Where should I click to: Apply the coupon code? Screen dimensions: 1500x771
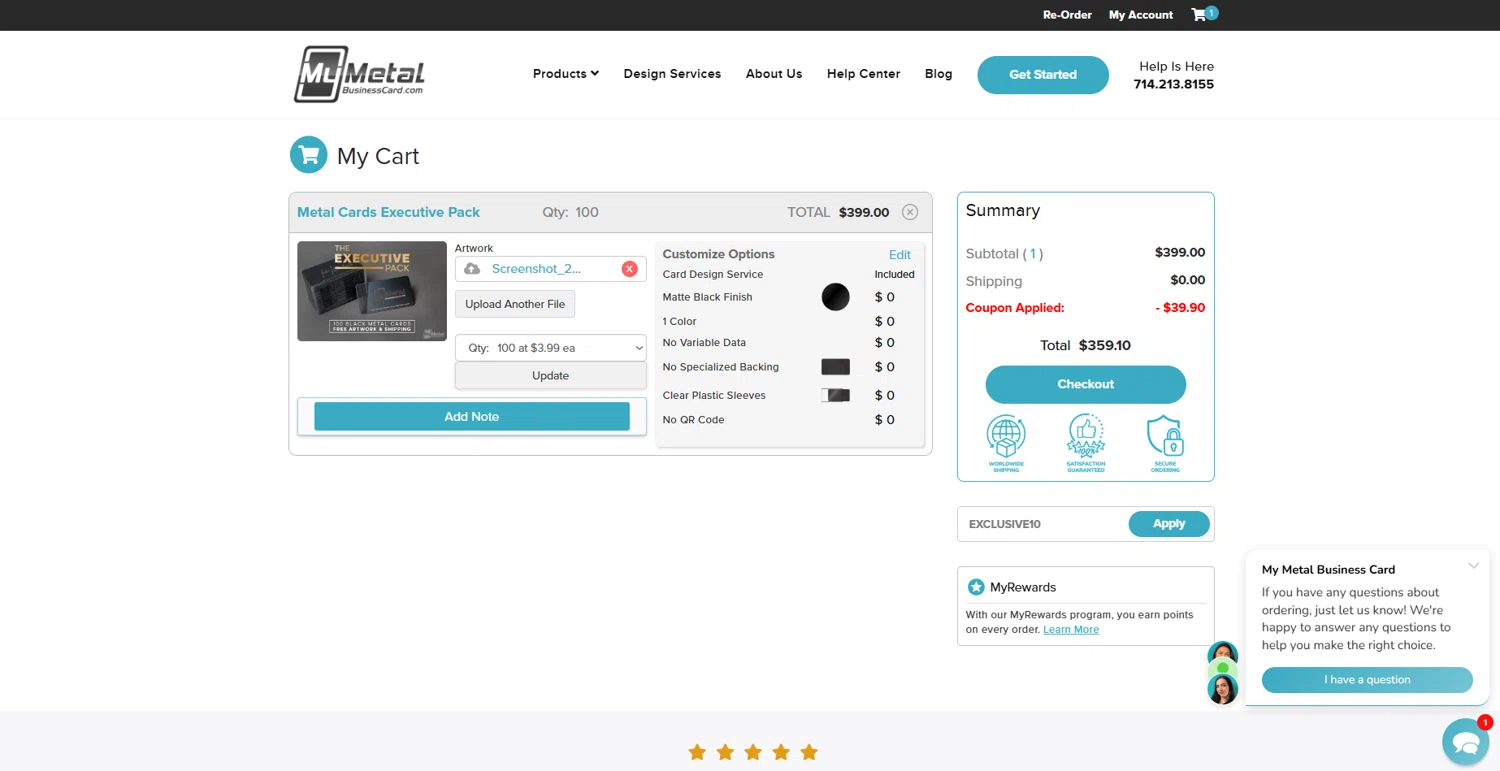1169,524
